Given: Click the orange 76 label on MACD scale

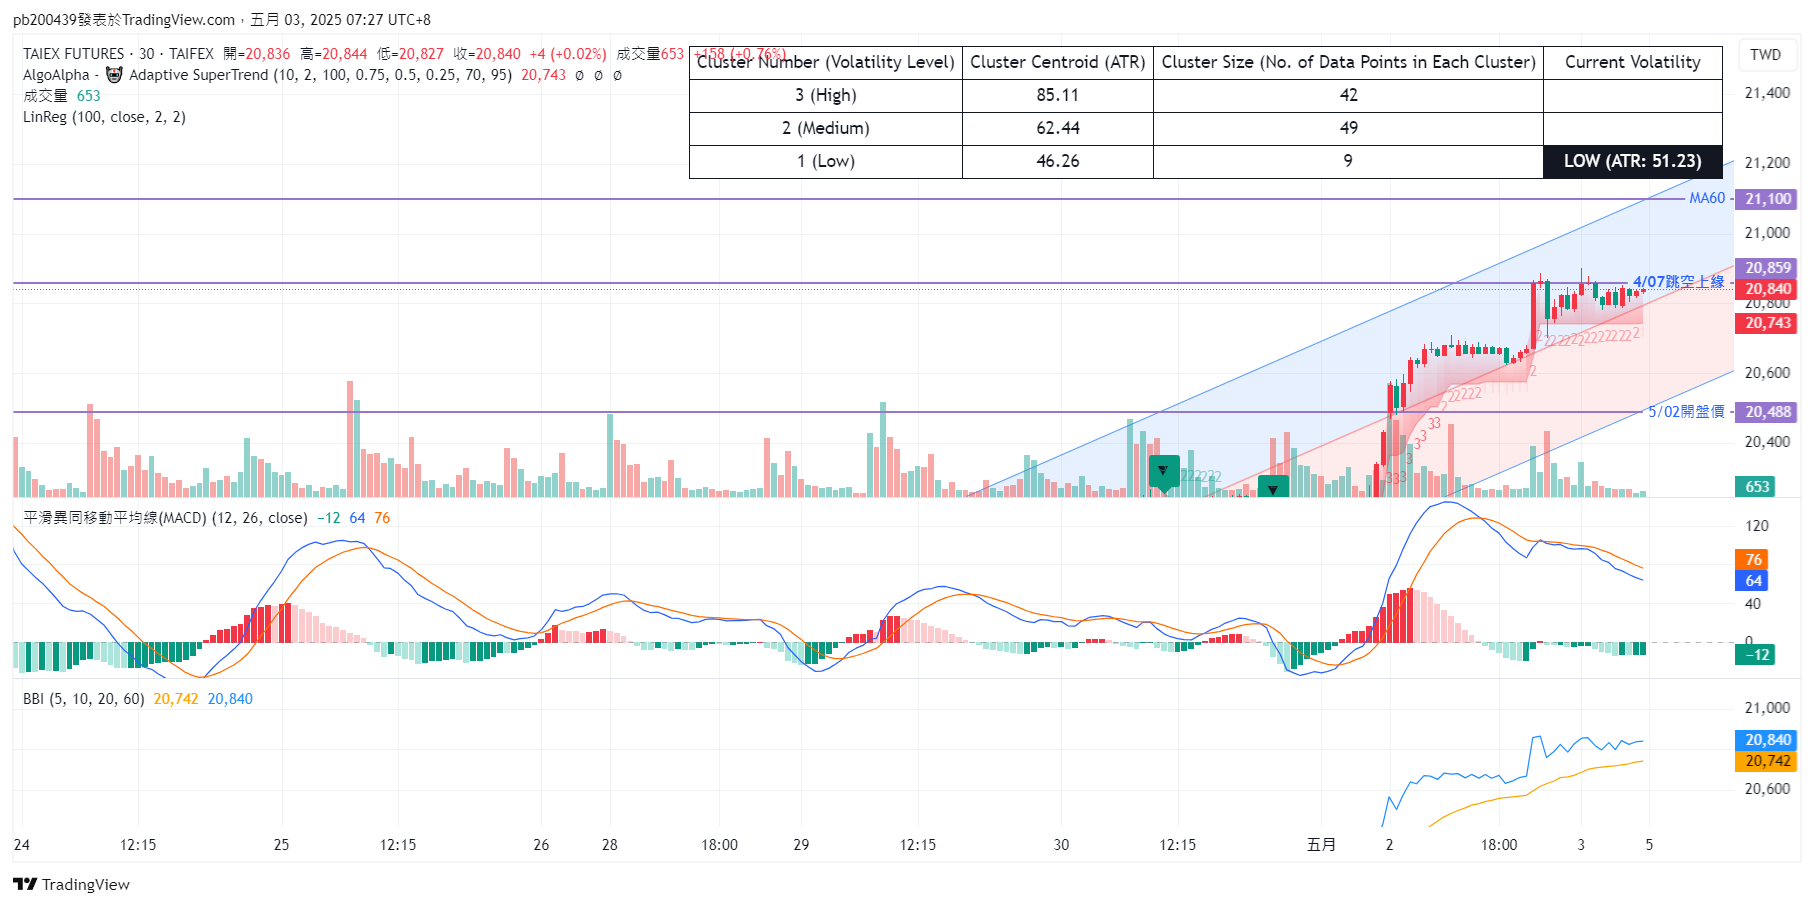Looking at the screenshot, I should [x=1754, y=560].
